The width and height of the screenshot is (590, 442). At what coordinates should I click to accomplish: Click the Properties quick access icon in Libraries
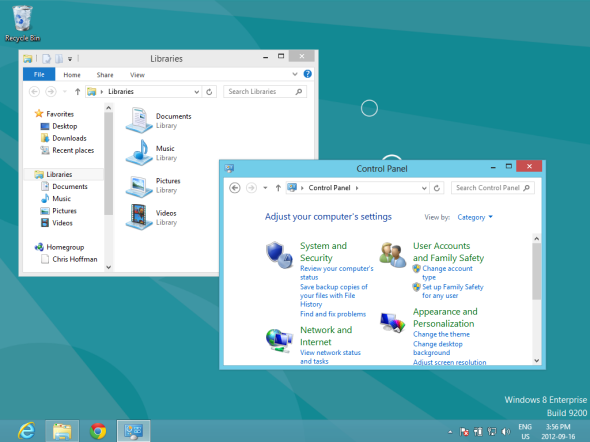point(46,59)
